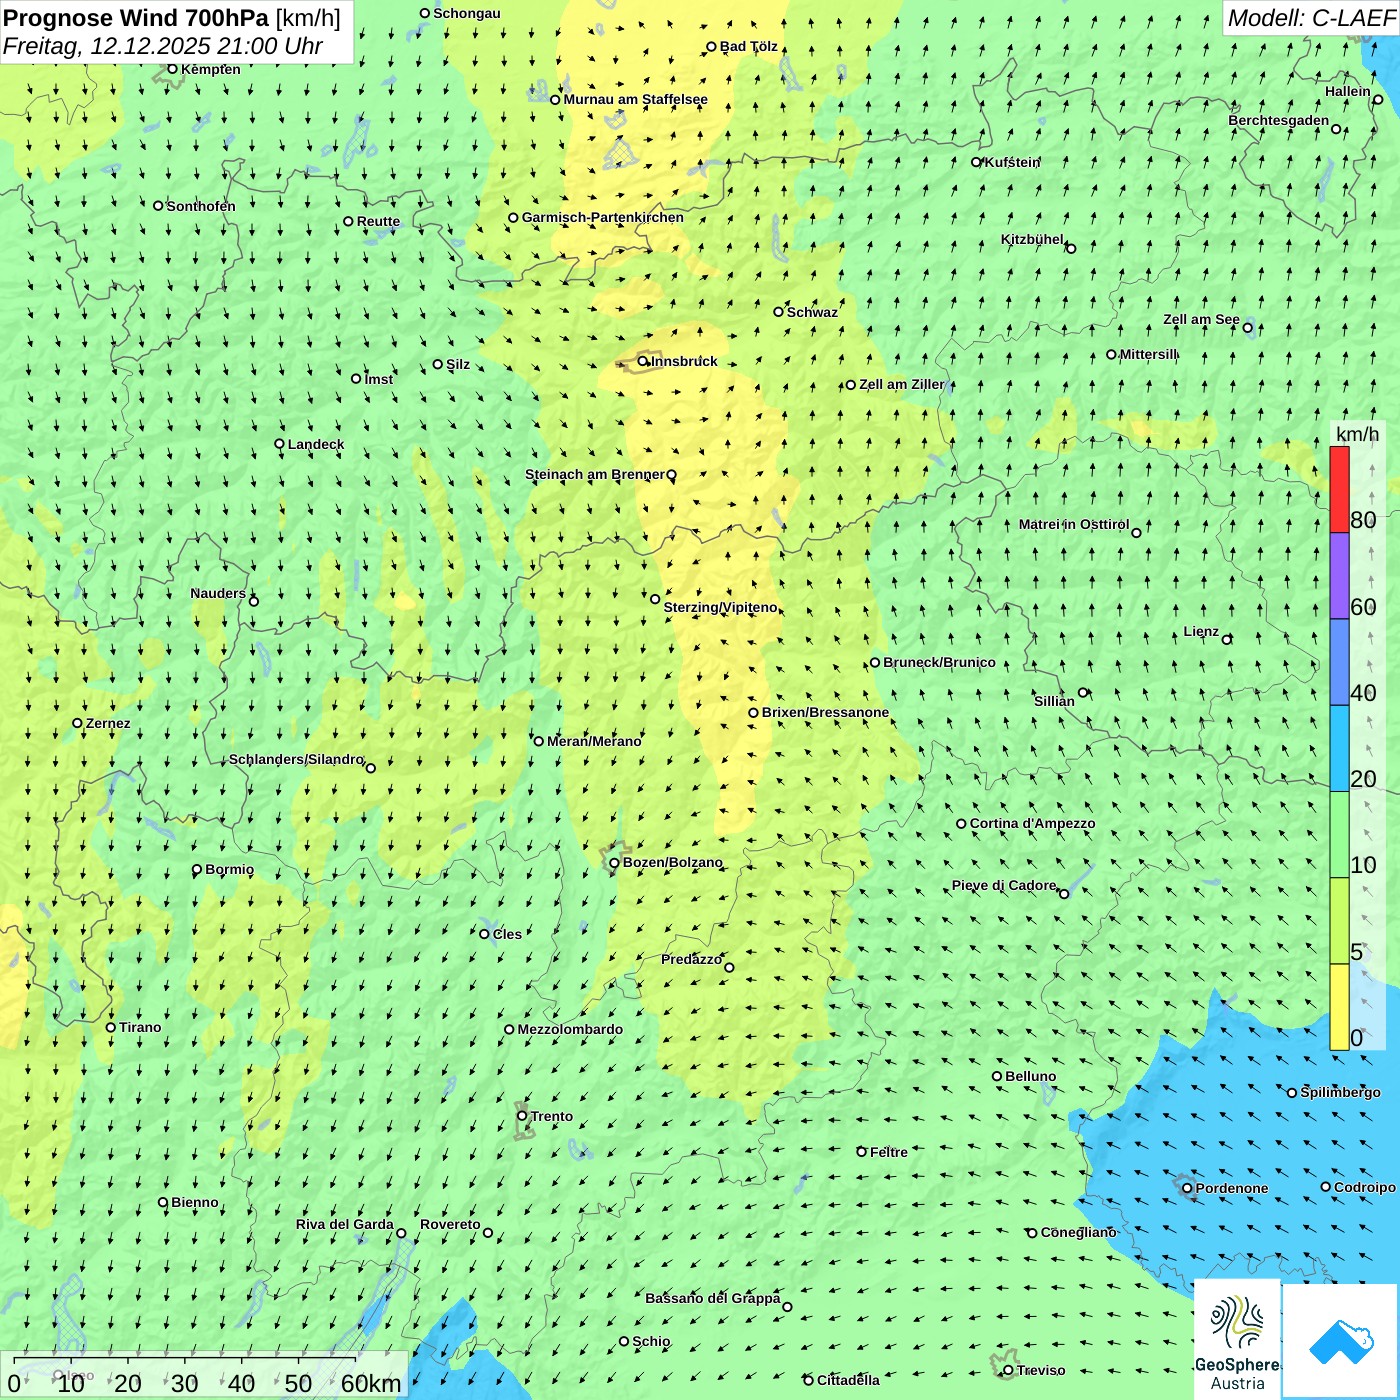
Task: Click the 'Brixen/Bressanone' label
Action: [825, 712]
